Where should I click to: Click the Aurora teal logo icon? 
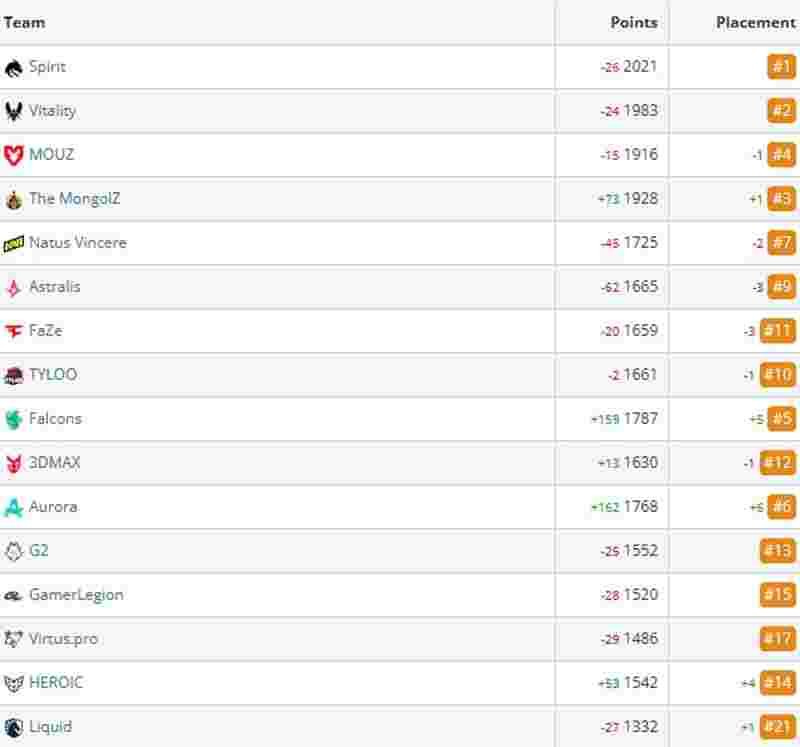tap(14, 508)
